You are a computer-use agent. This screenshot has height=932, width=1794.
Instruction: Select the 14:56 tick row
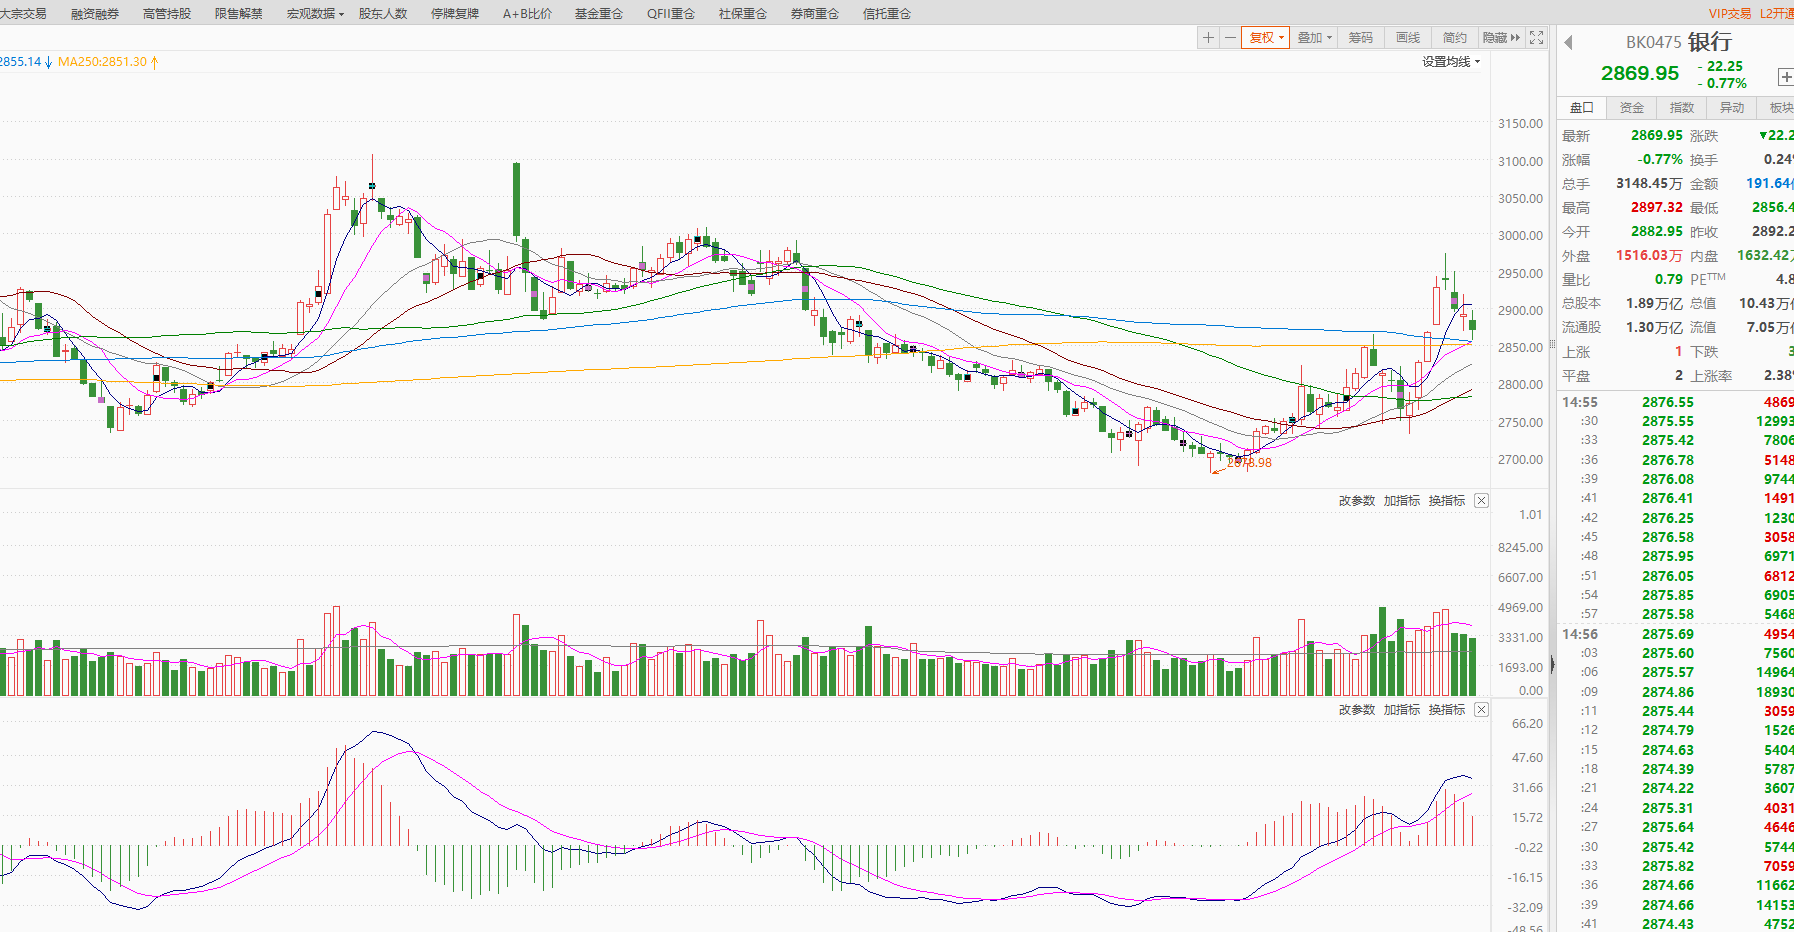coord(1677,634)
